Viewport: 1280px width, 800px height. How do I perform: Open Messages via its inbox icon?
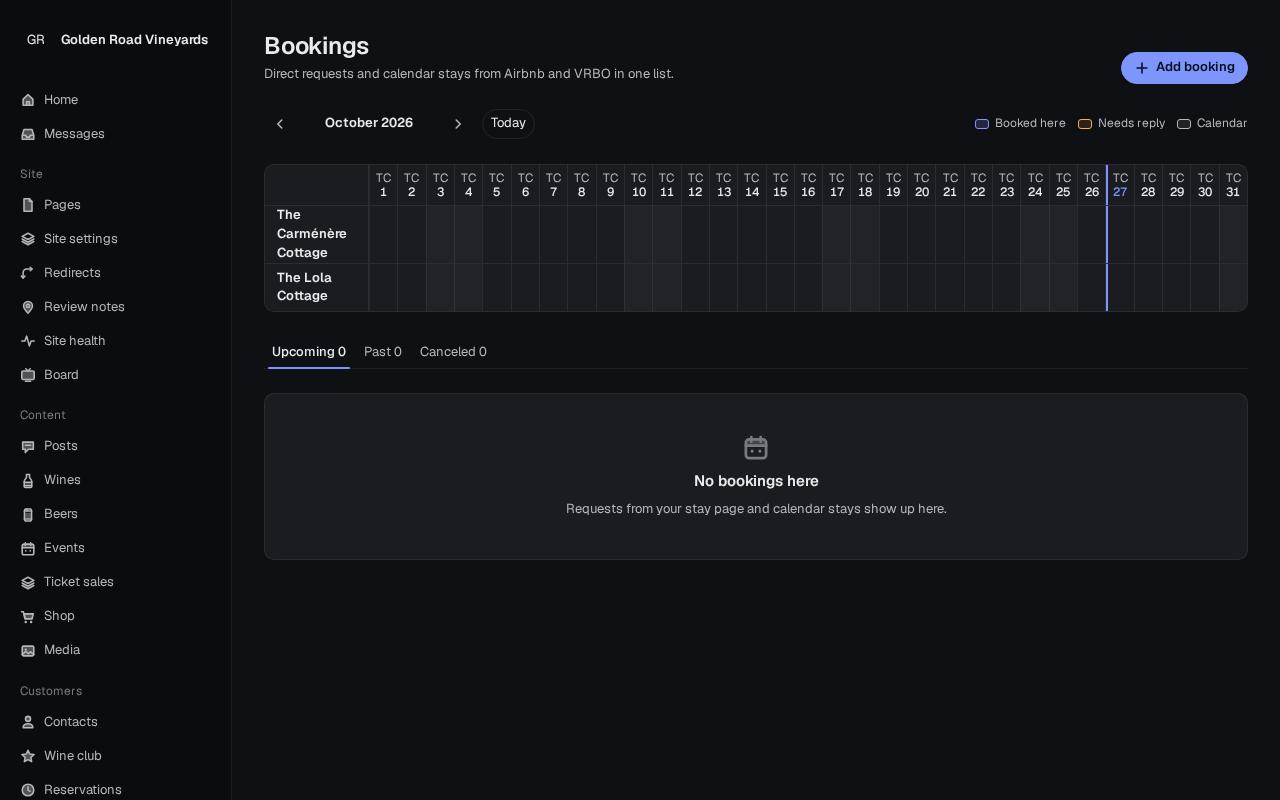pyautogui.click(x=28, y=134)
